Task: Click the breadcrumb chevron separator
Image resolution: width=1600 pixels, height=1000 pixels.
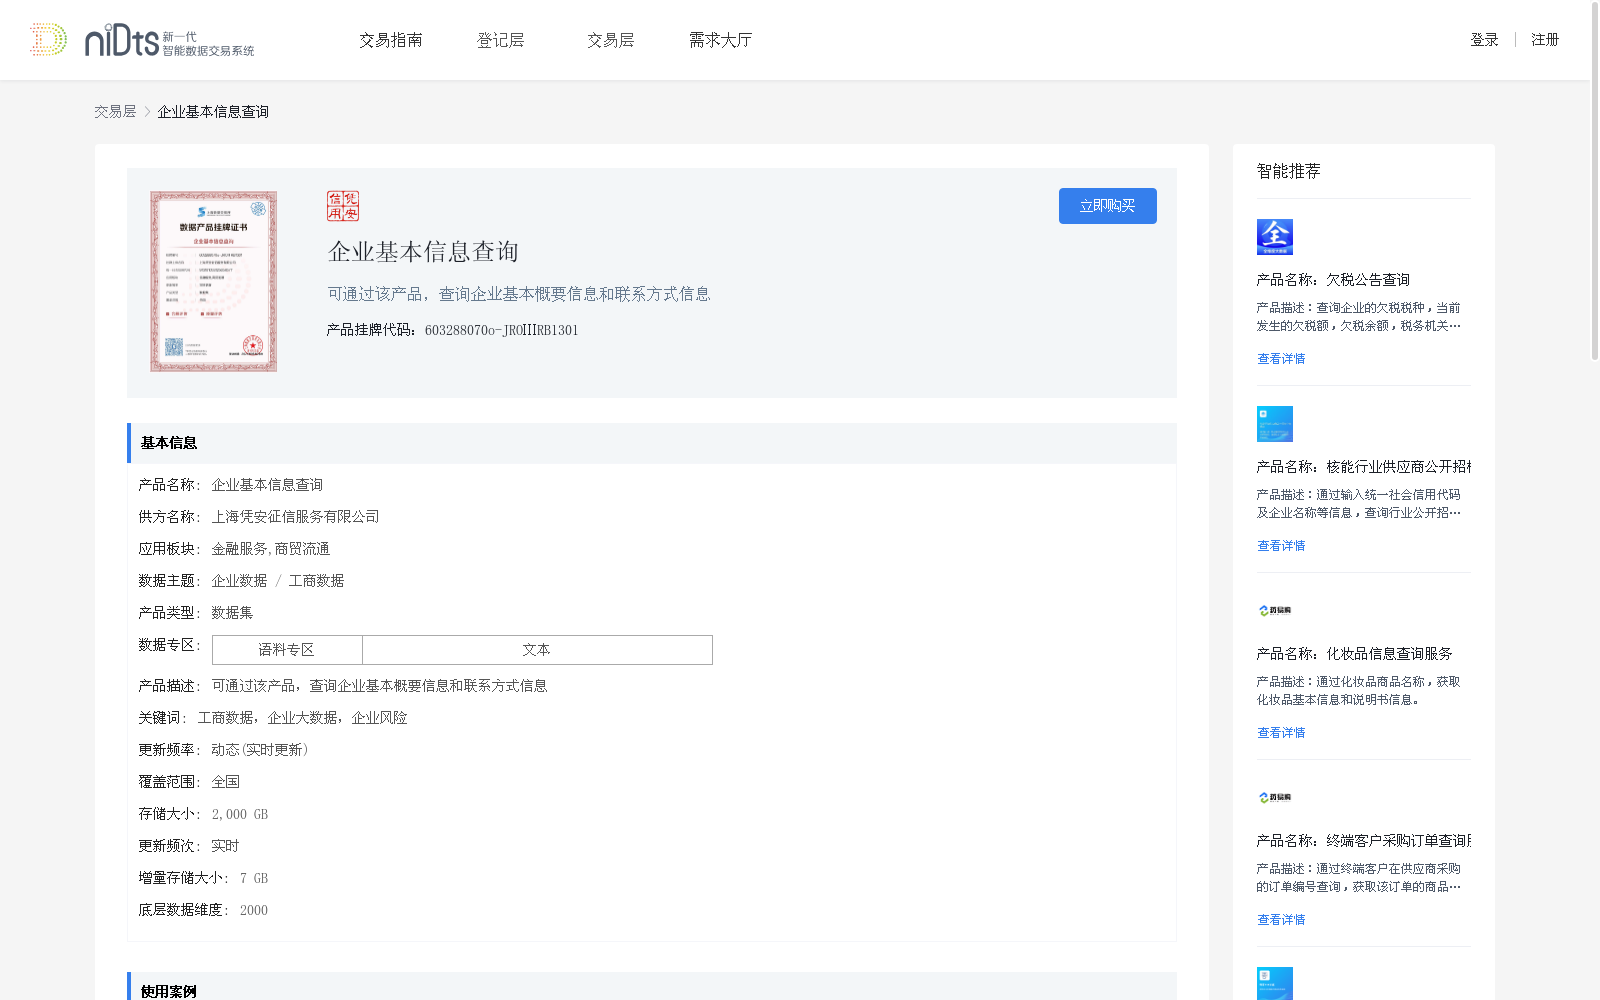Action: coord(147,112)
